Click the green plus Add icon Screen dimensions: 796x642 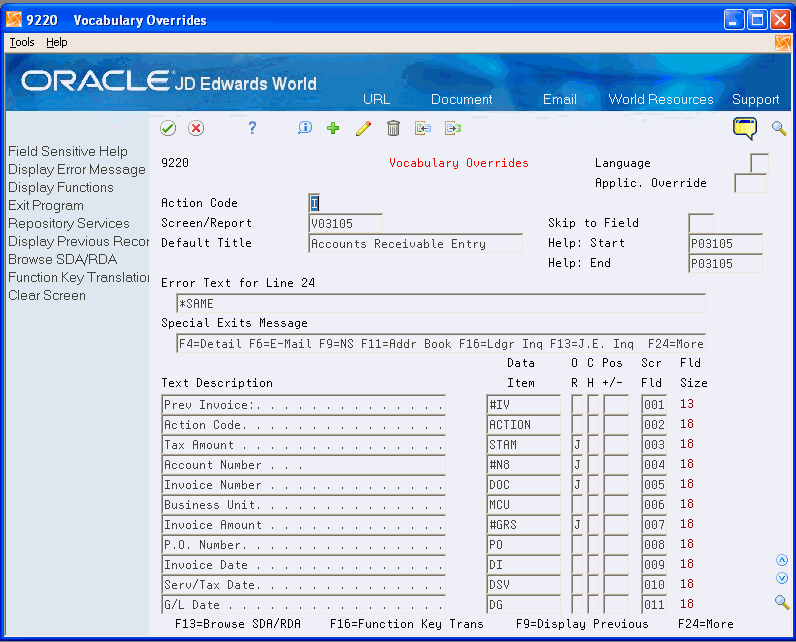tap(333, 128)
